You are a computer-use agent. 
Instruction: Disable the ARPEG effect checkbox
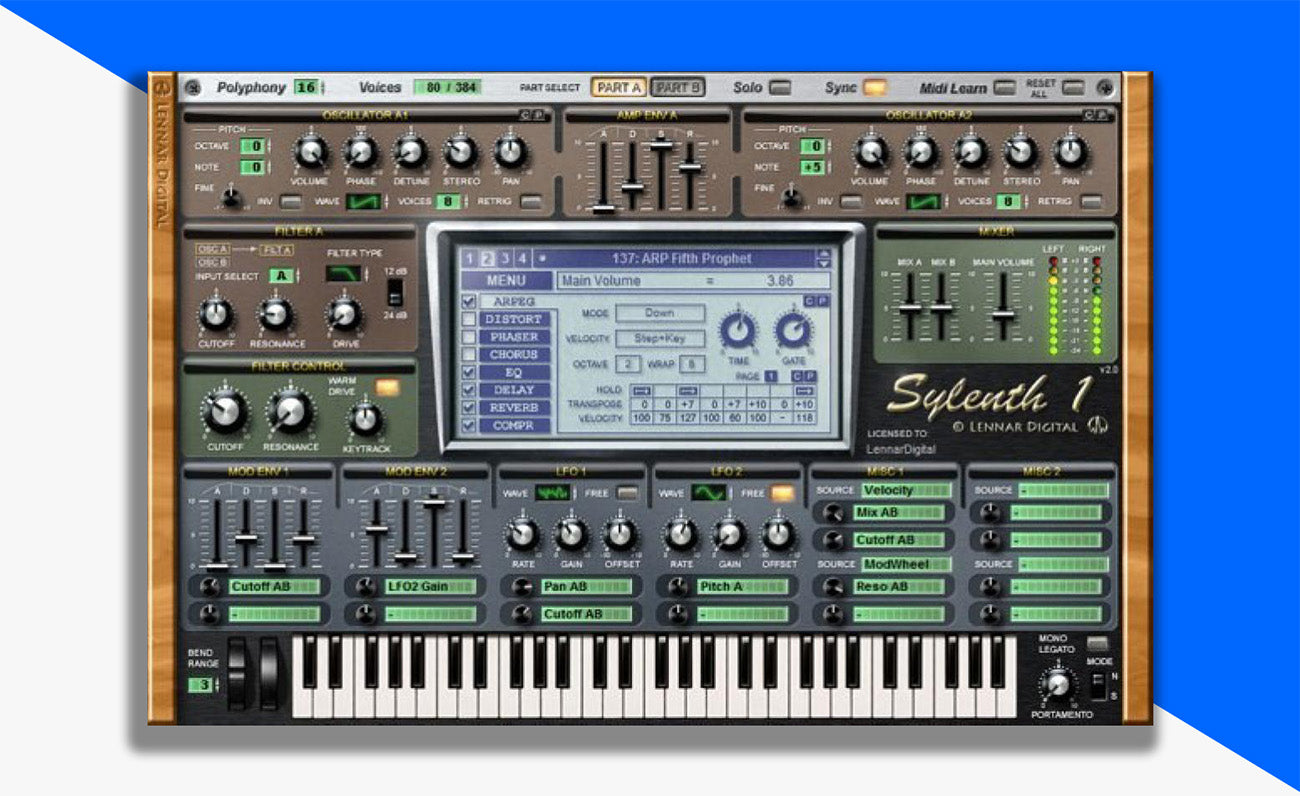(x=468, y=301)
